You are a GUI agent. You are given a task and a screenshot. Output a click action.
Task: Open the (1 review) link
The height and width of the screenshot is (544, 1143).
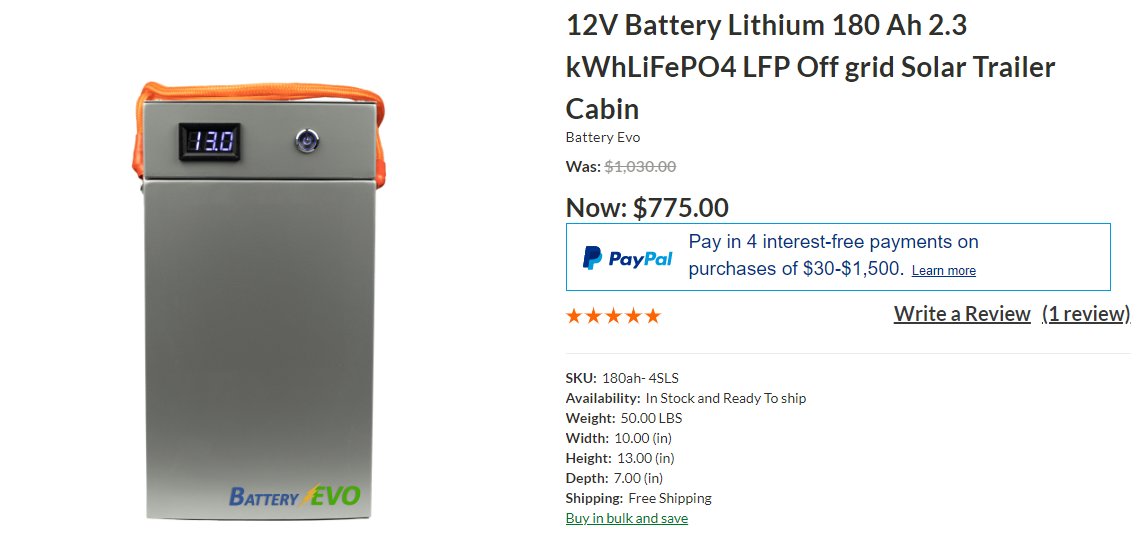pos(1086,314)
